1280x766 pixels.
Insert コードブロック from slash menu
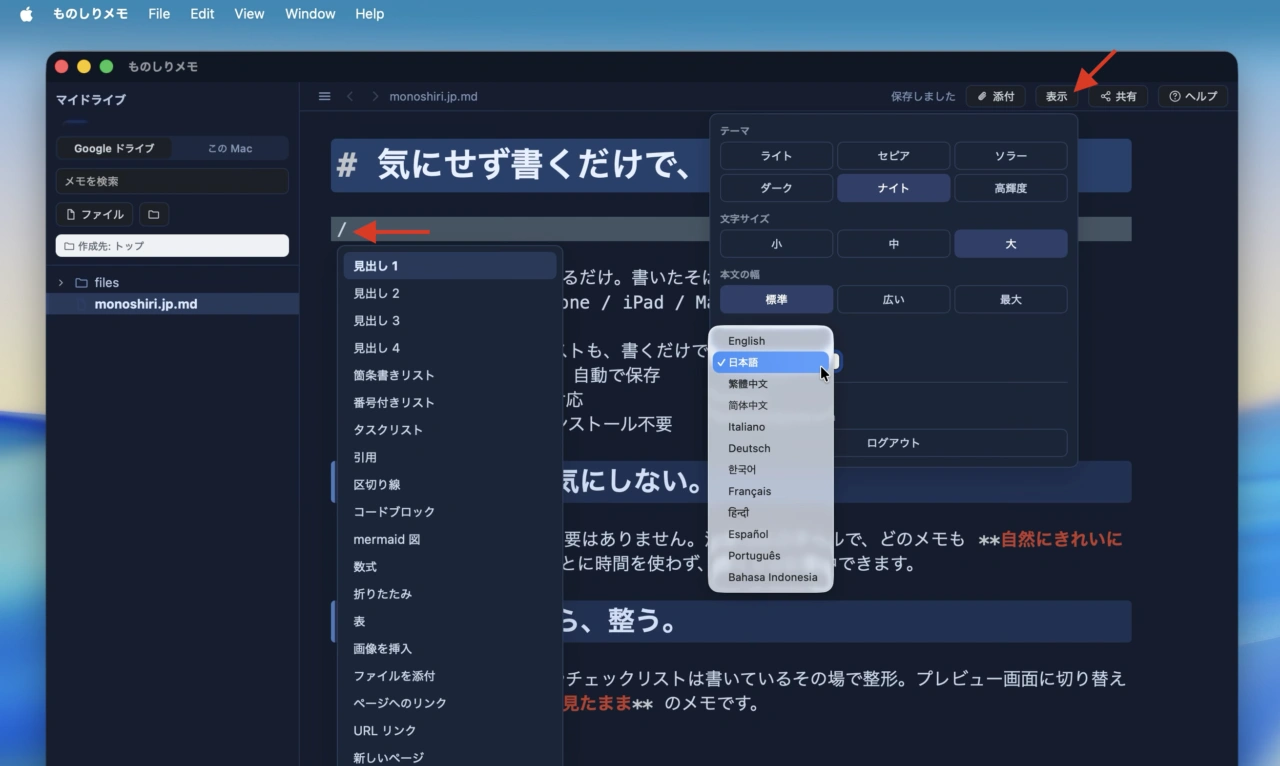pos(450,511)
